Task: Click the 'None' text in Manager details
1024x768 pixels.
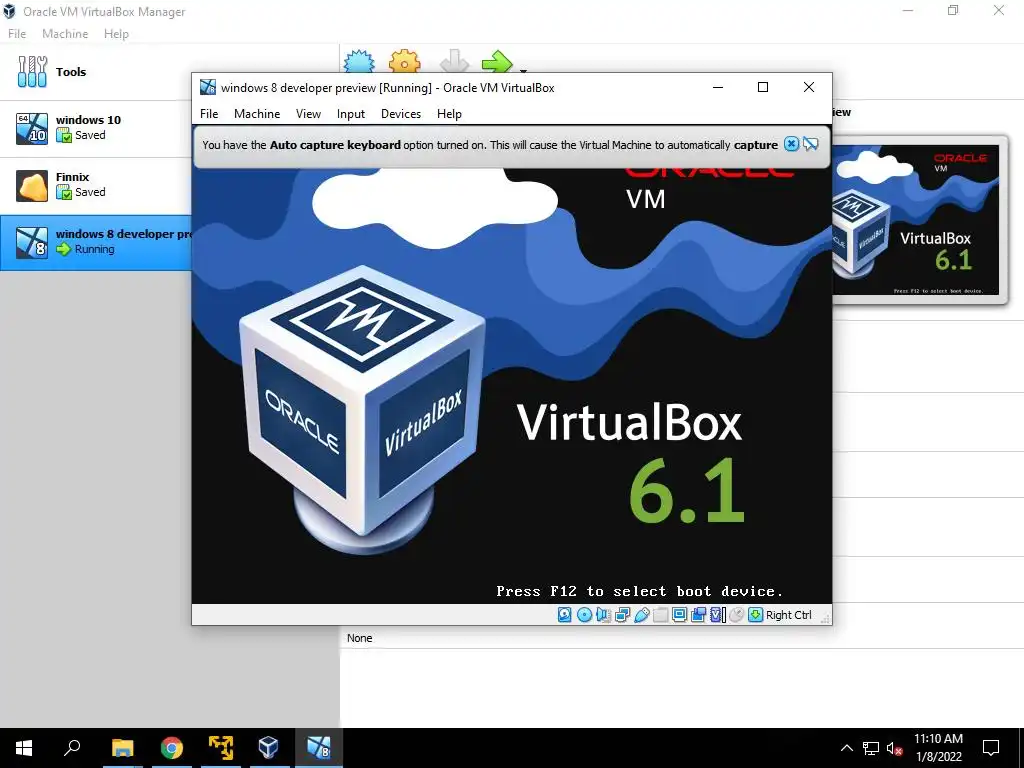Action: point(359,638)
